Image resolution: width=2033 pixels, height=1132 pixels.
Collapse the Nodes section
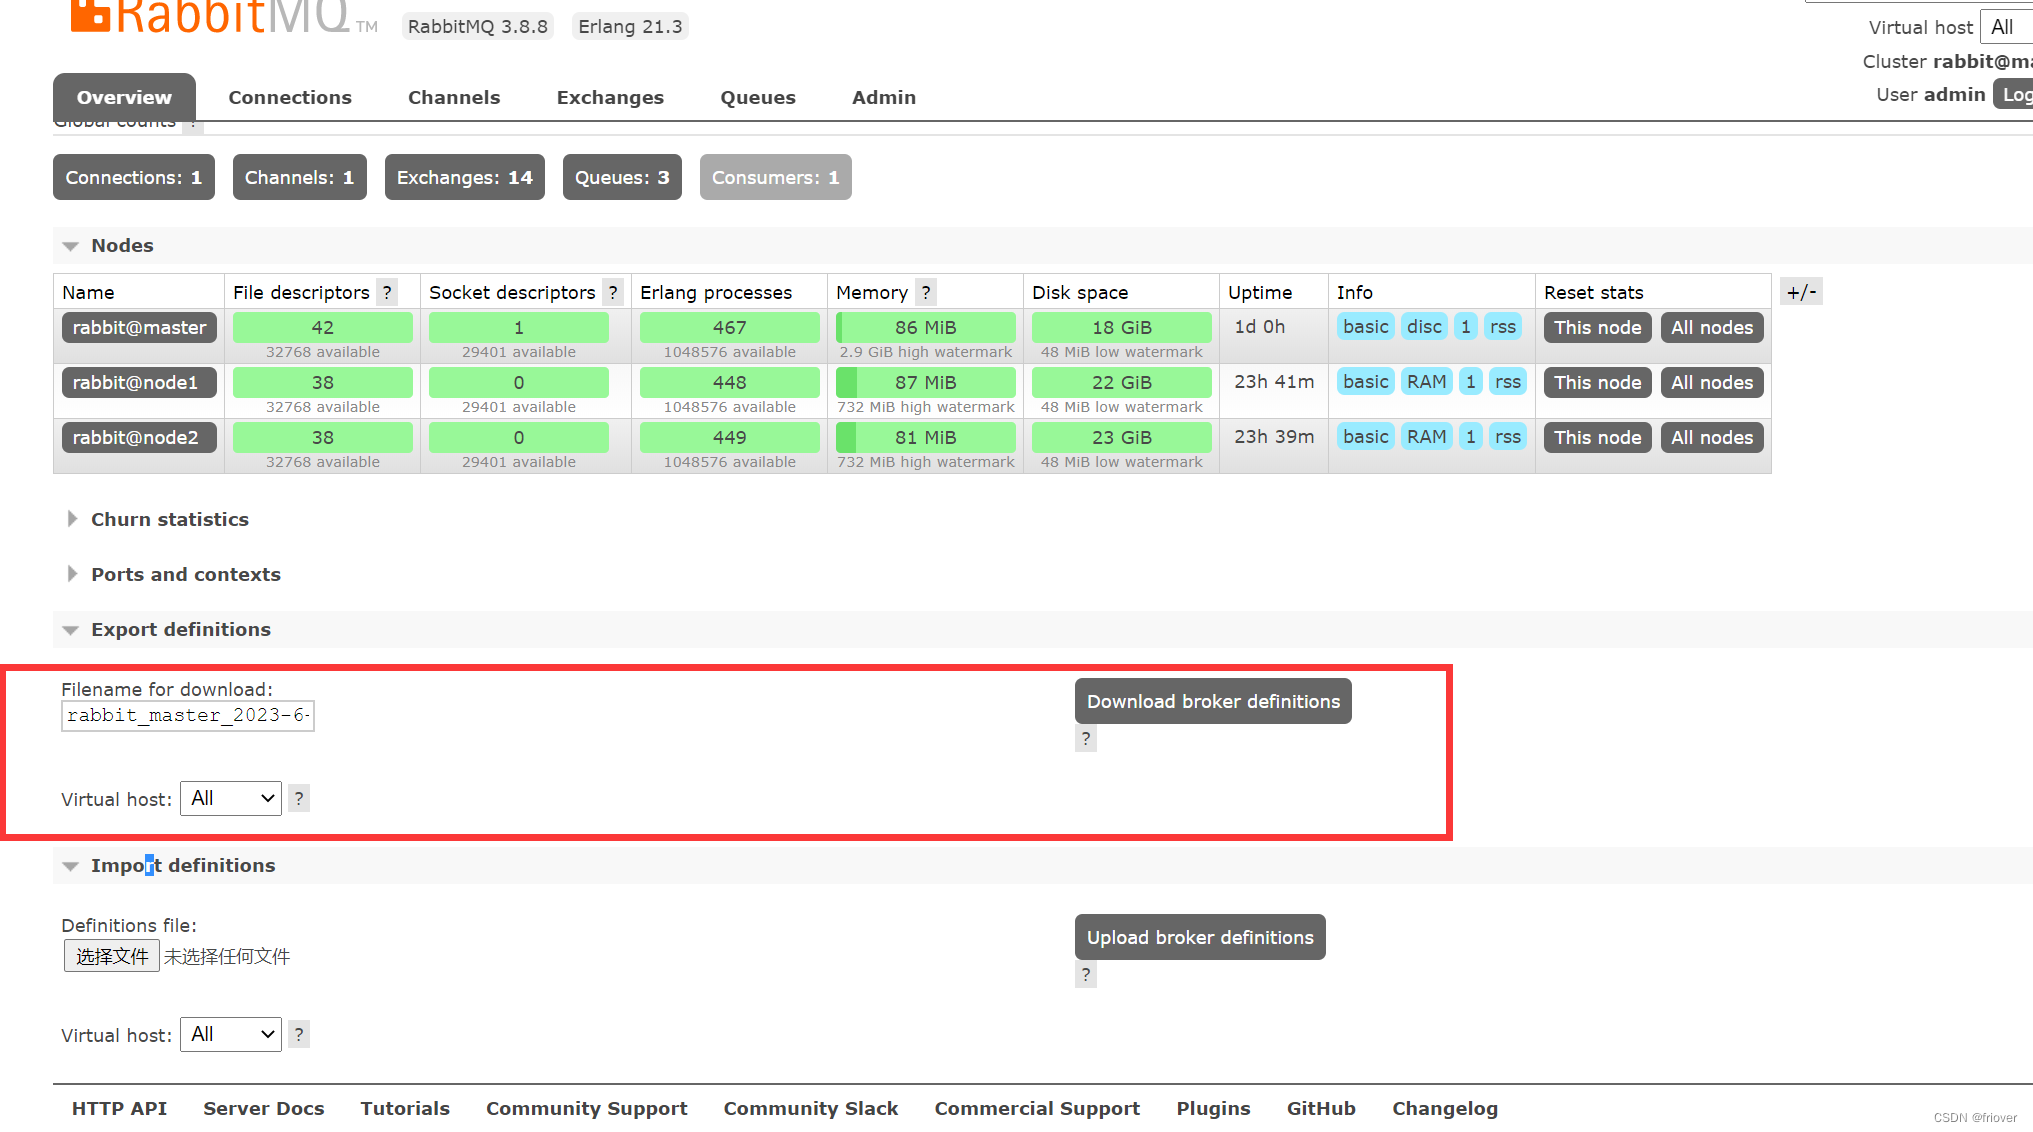[x=122, y=245]
